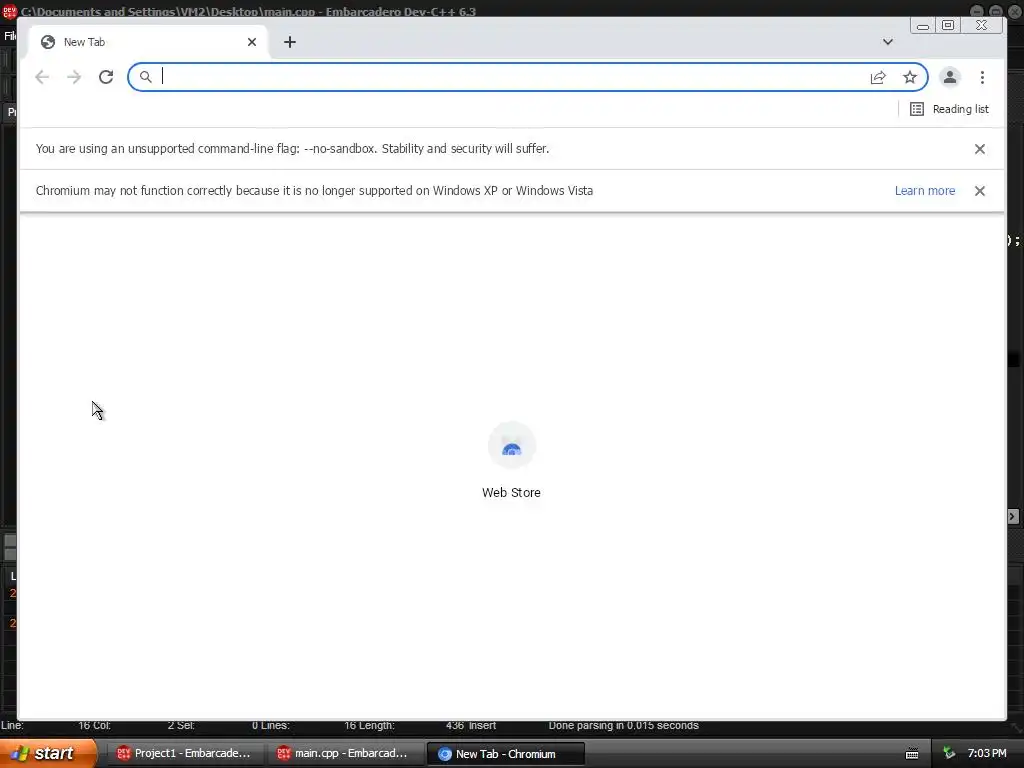Minimize the Chromium window
The height and width of the screenshot is (768, 1024).
(x=923, y=25)
